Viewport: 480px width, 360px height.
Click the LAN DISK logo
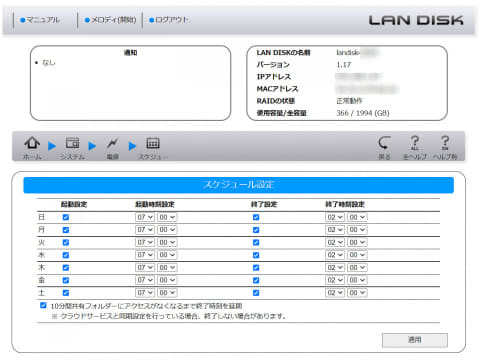416,20
